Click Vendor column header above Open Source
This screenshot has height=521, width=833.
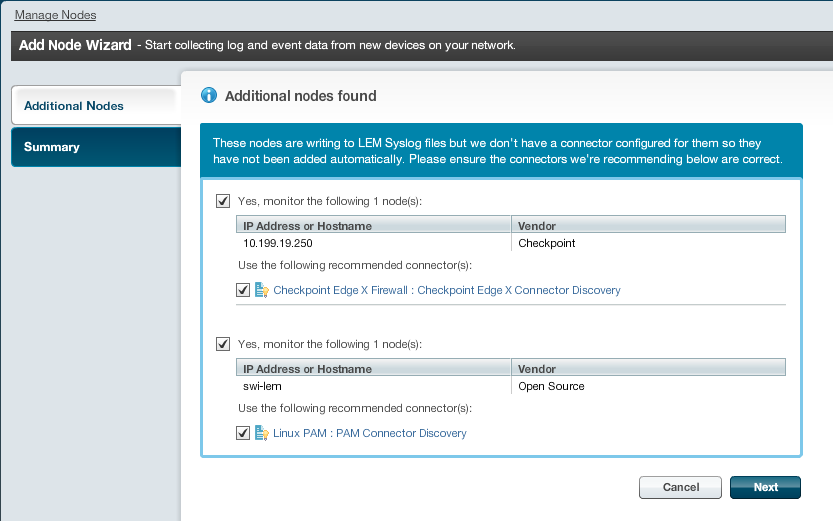click(648, 368)
